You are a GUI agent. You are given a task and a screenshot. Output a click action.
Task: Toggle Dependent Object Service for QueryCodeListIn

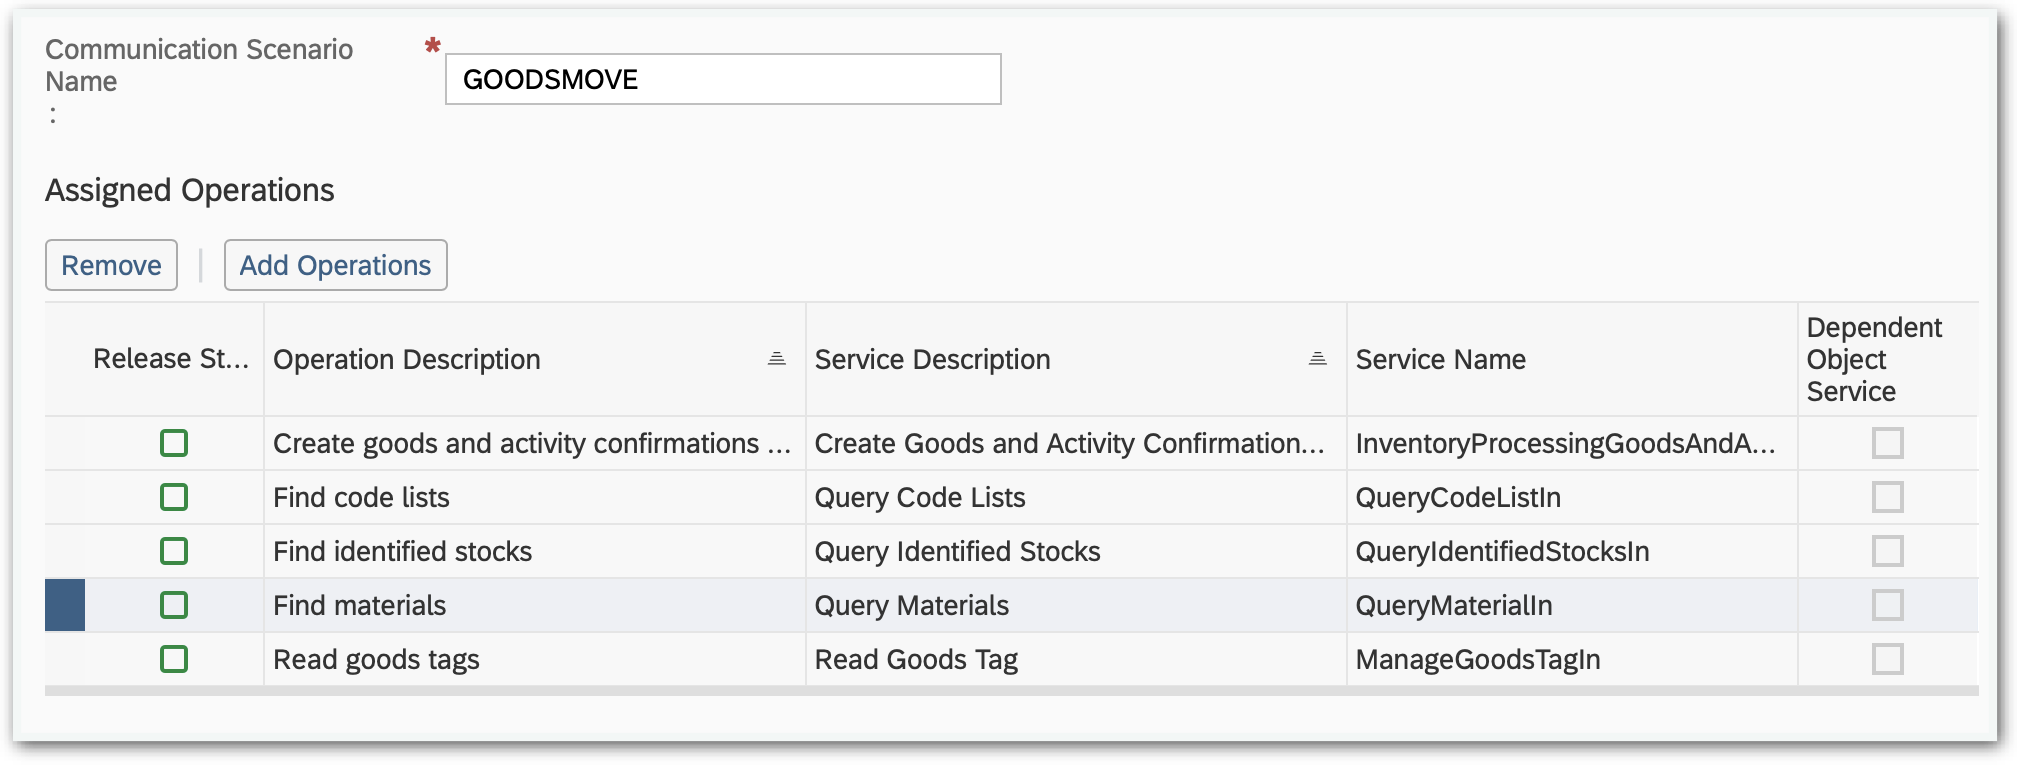(x=1887, y=497)
